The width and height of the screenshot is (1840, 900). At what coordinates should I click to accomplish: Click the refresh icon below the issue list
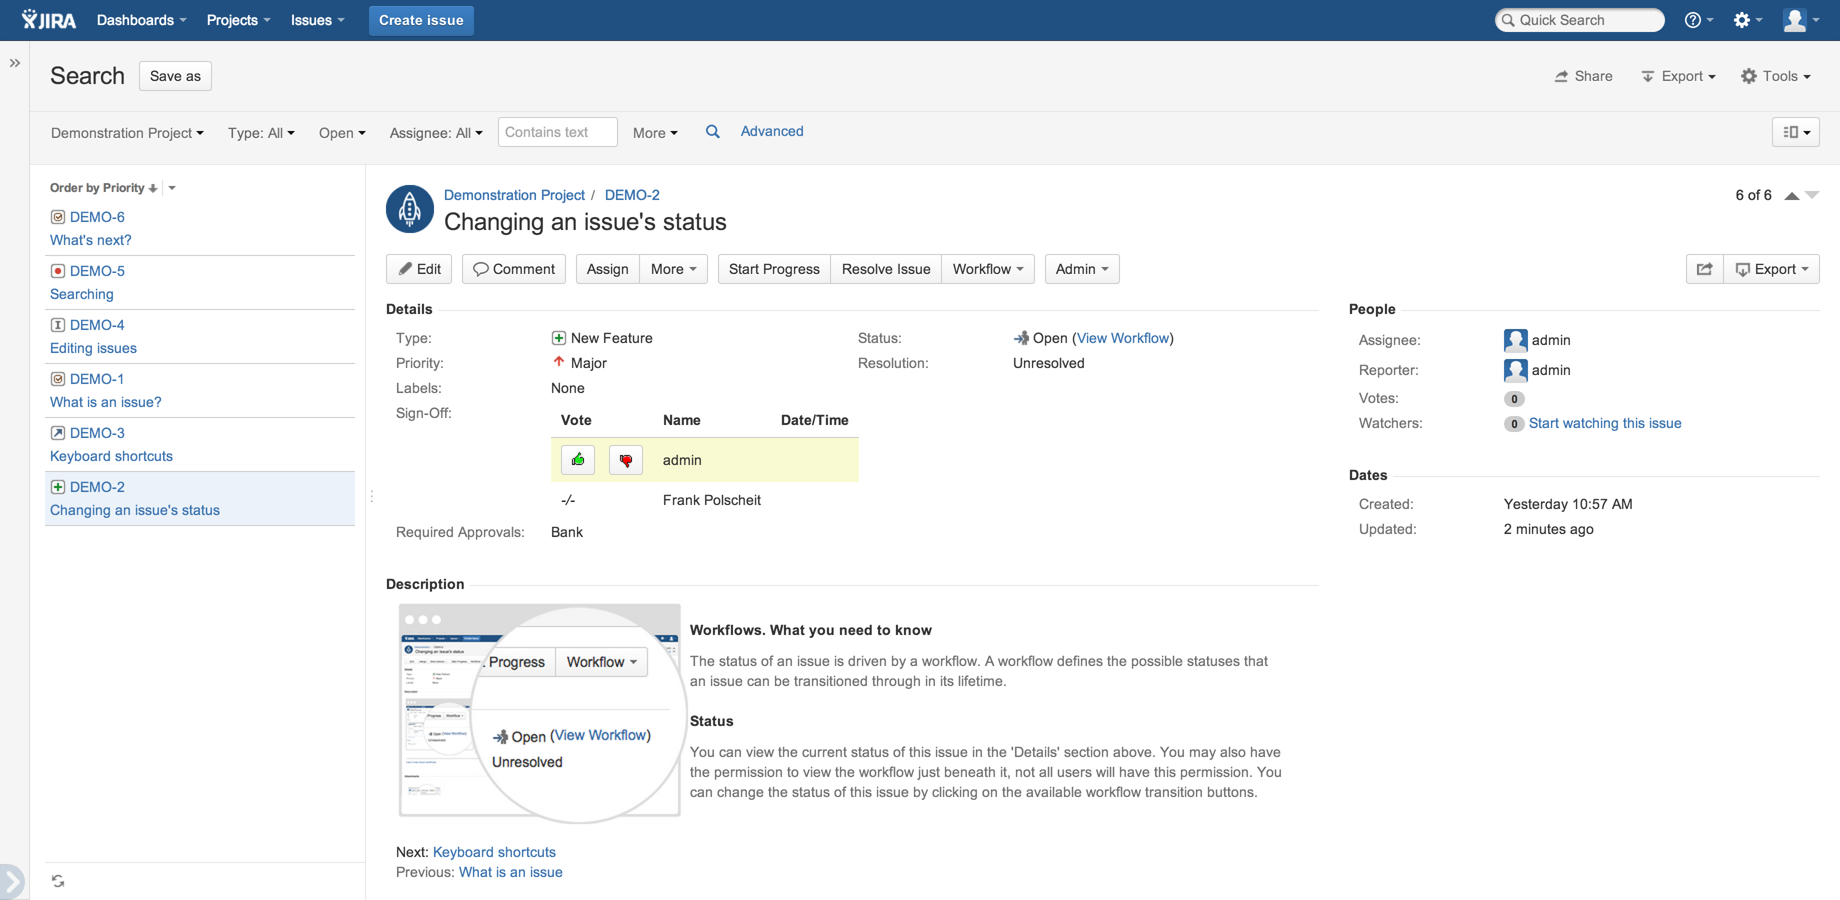pos(57,880)
